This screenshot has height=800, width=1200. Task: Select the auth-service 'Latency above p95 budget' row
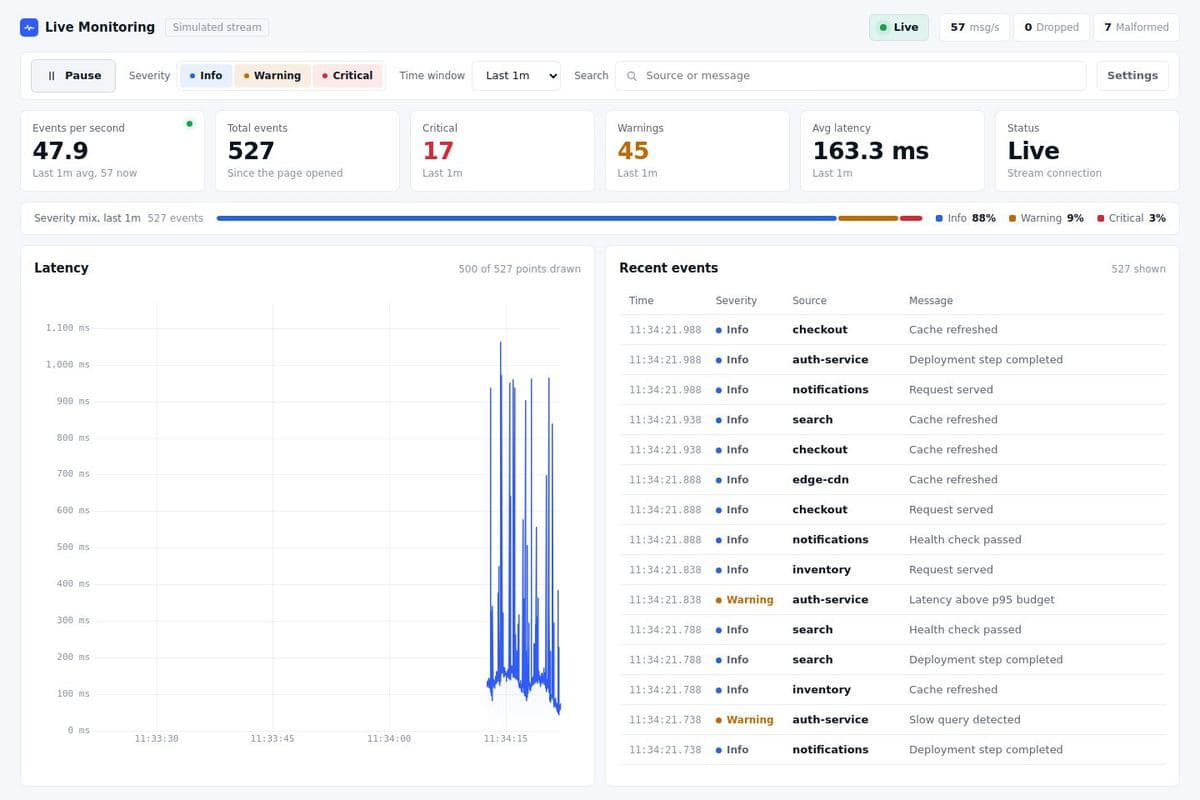pyautogui.click(x=892, y=600)
